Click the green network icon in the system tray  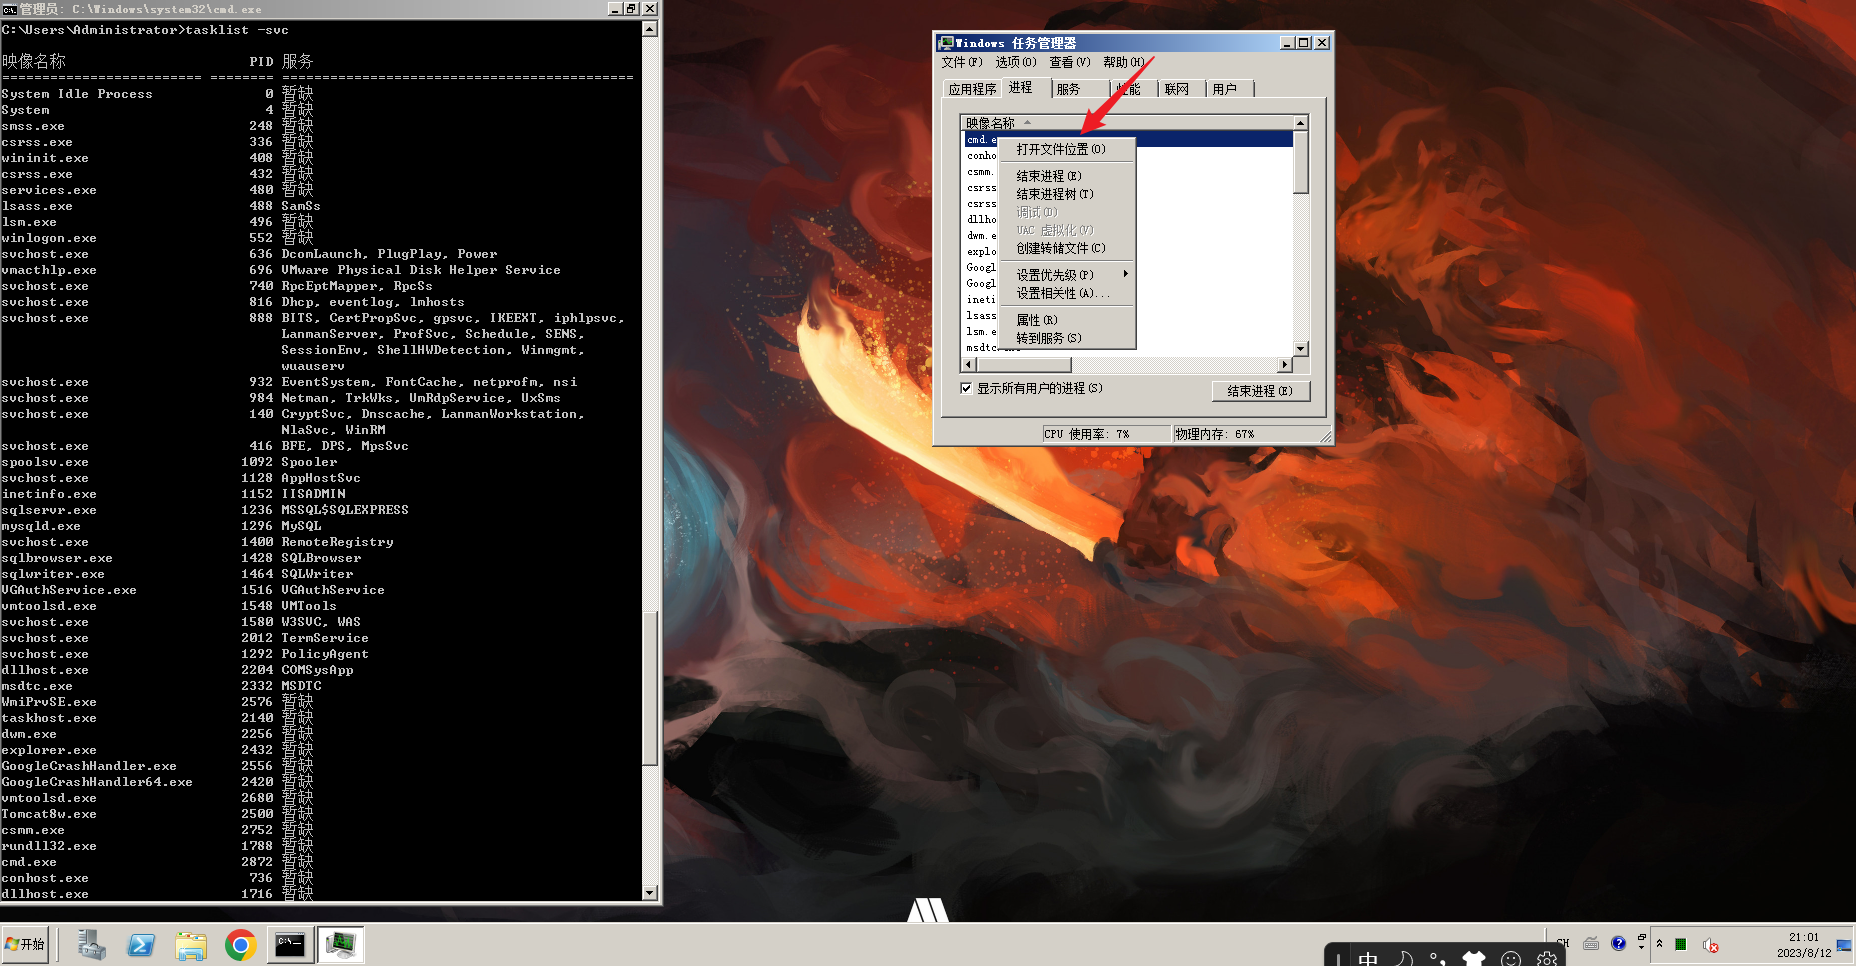pos(1682,945)
